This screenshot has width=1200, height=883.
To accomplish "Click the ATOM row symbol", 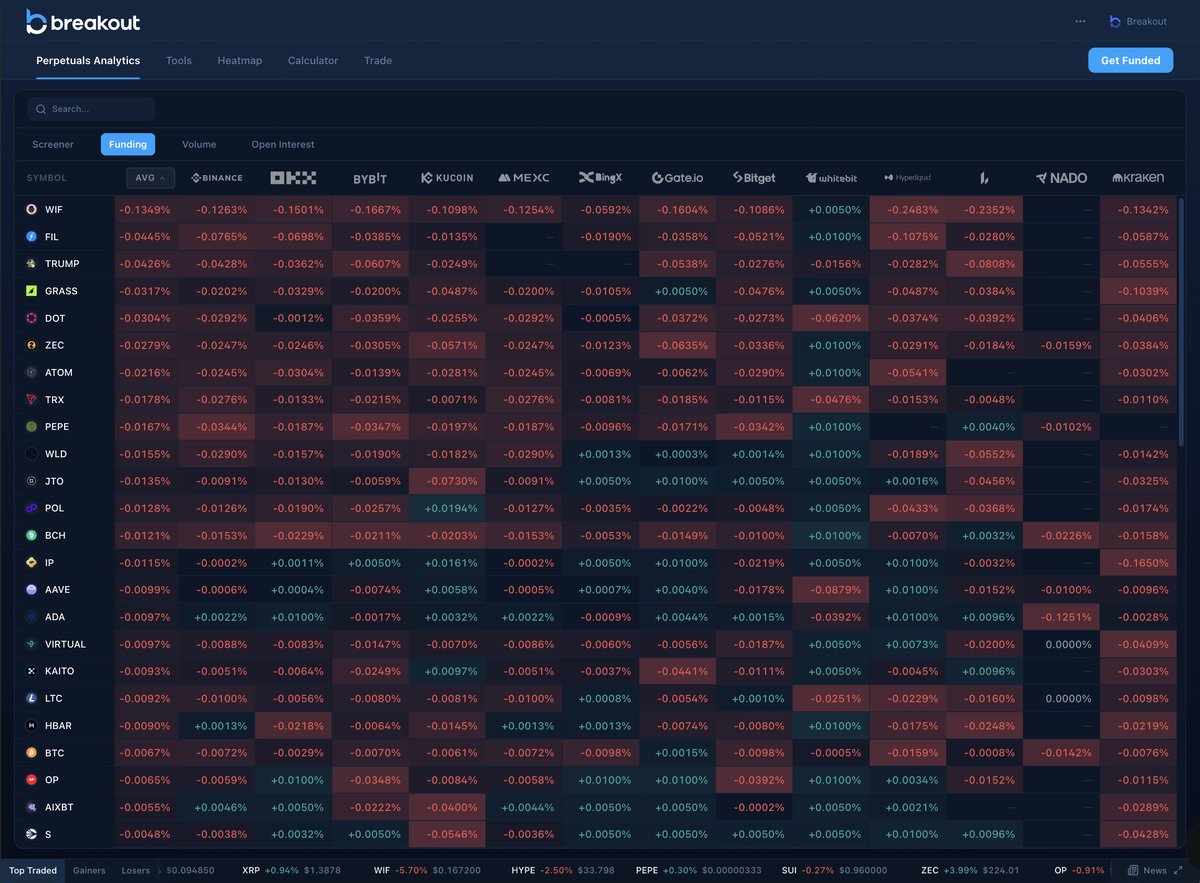I will (x=59, y=372).
